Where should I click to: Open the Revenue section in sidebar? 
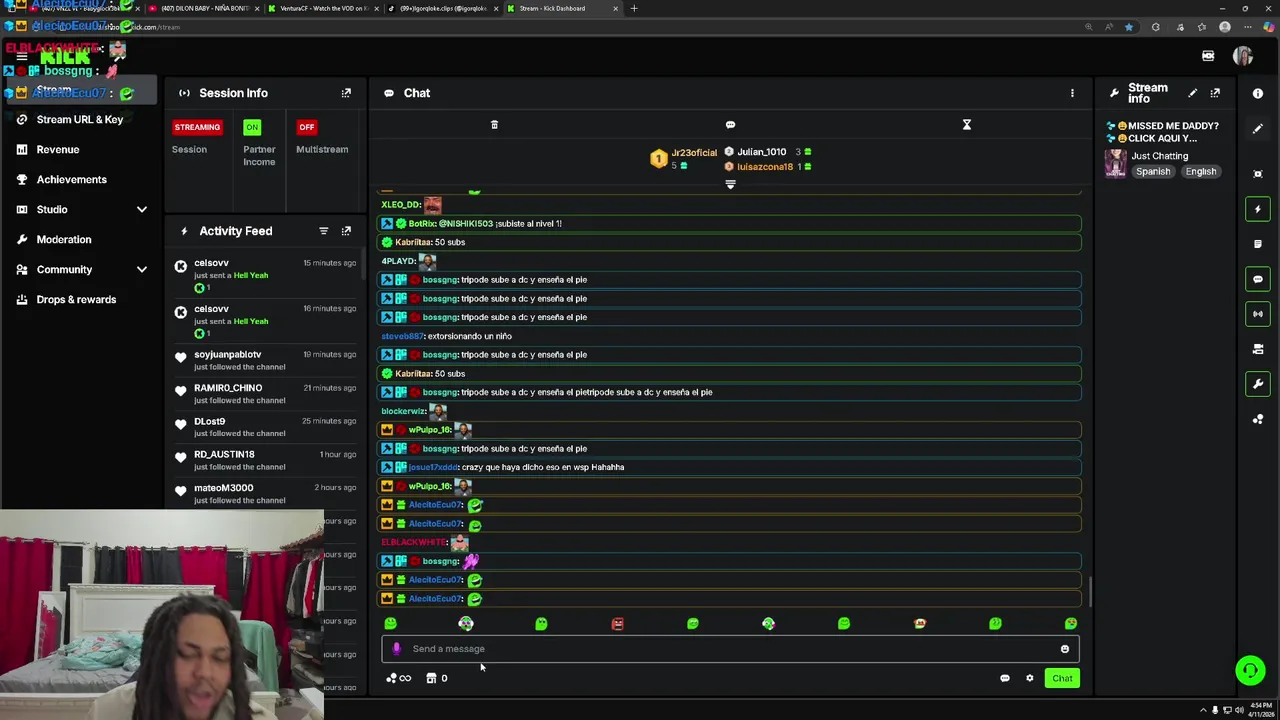58,149
